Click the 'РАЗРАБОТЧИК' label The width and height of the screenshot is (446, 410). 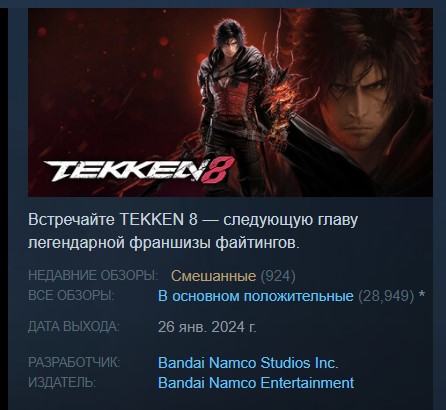74,362
